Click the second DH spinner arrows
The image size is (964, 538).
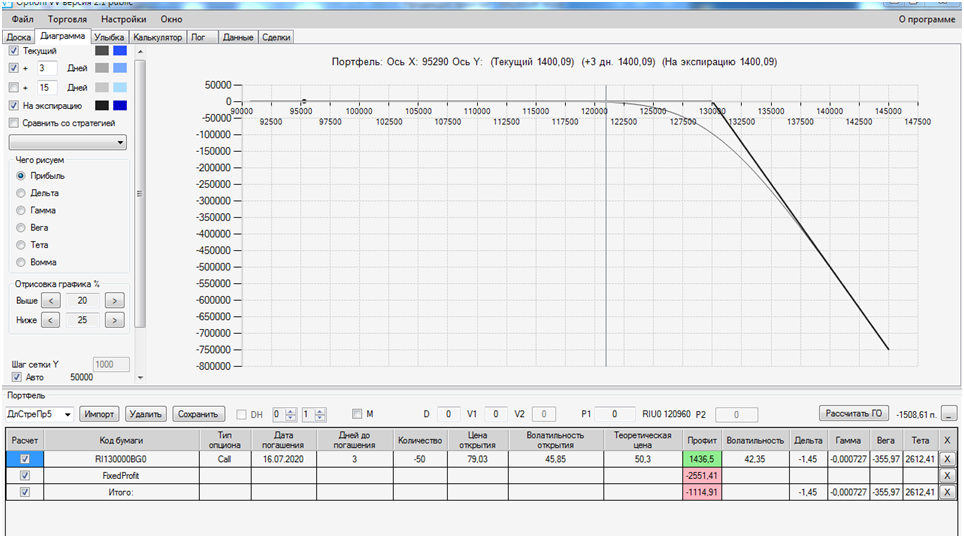(320, 414)
